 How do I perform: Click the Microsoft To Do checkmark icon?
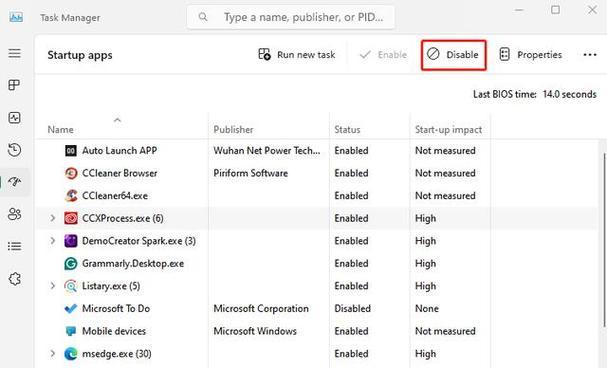point(70,308)
